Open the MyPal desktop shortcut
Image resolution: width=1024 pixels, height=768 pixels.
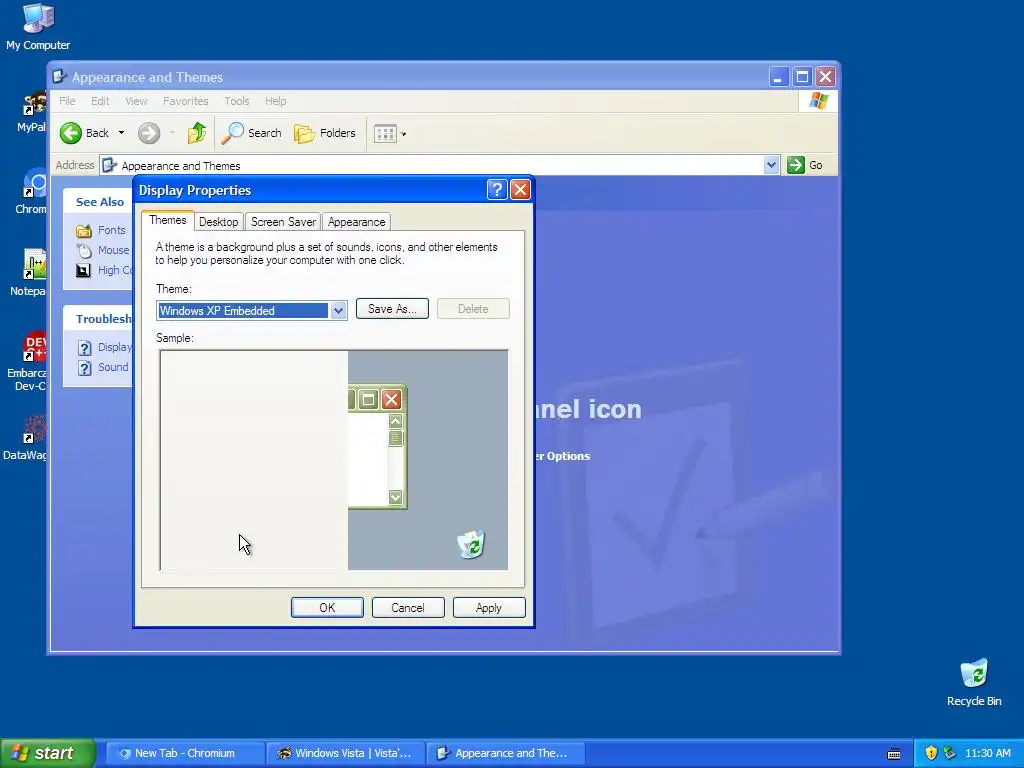pos(31,112)
